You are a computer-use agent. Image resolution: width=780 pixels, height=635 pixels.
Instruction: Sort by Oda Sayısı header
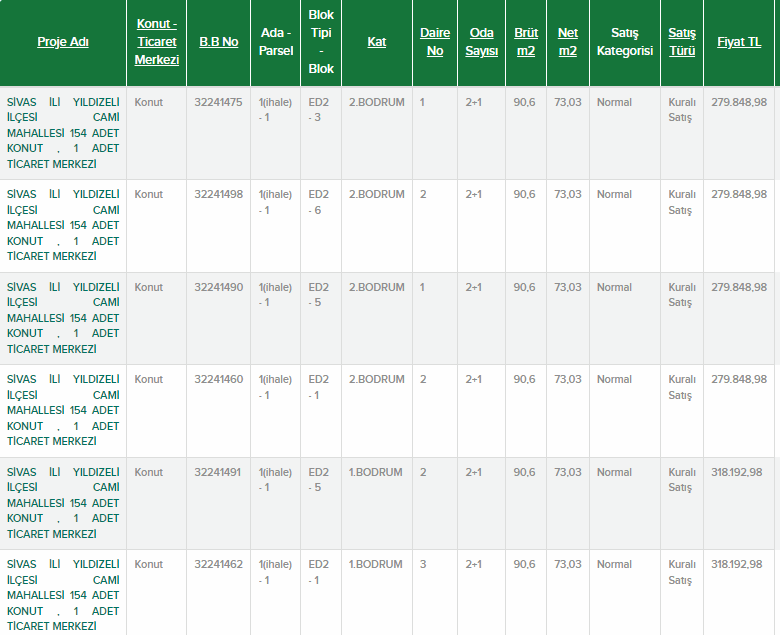[x=482, y=42]
